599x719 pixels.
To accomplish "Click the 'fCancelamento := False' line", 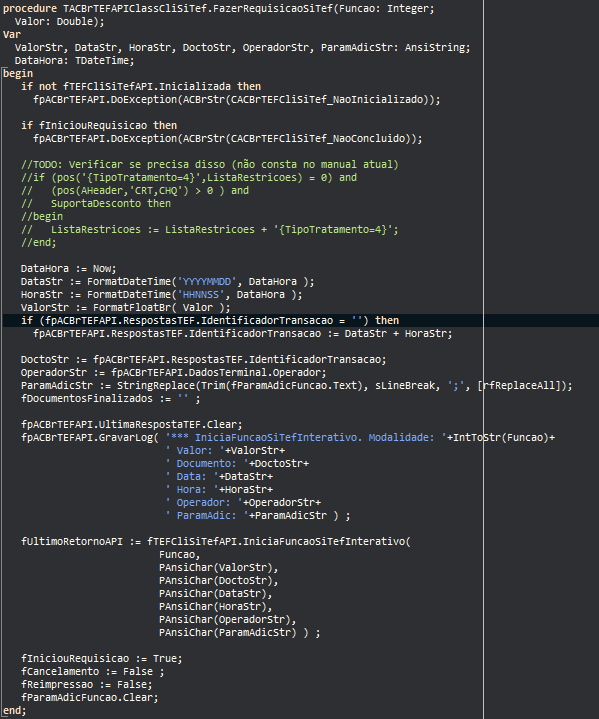I will [92, 671].
